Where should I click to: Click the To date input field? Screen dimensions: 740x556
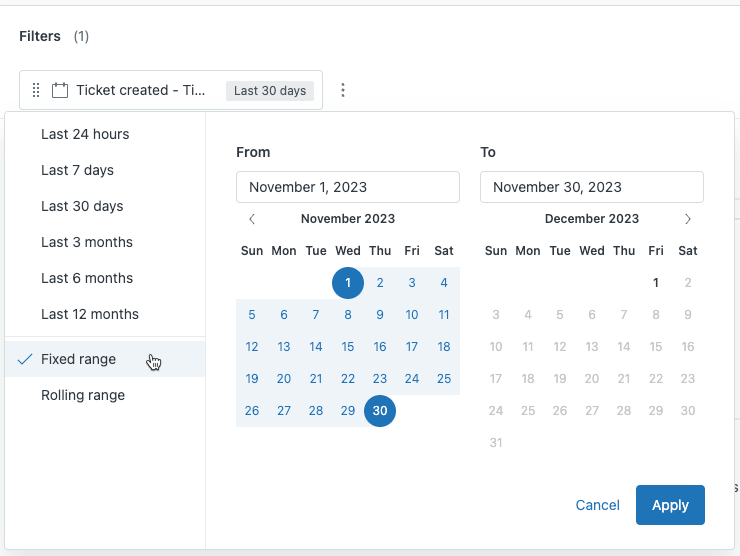591,187
